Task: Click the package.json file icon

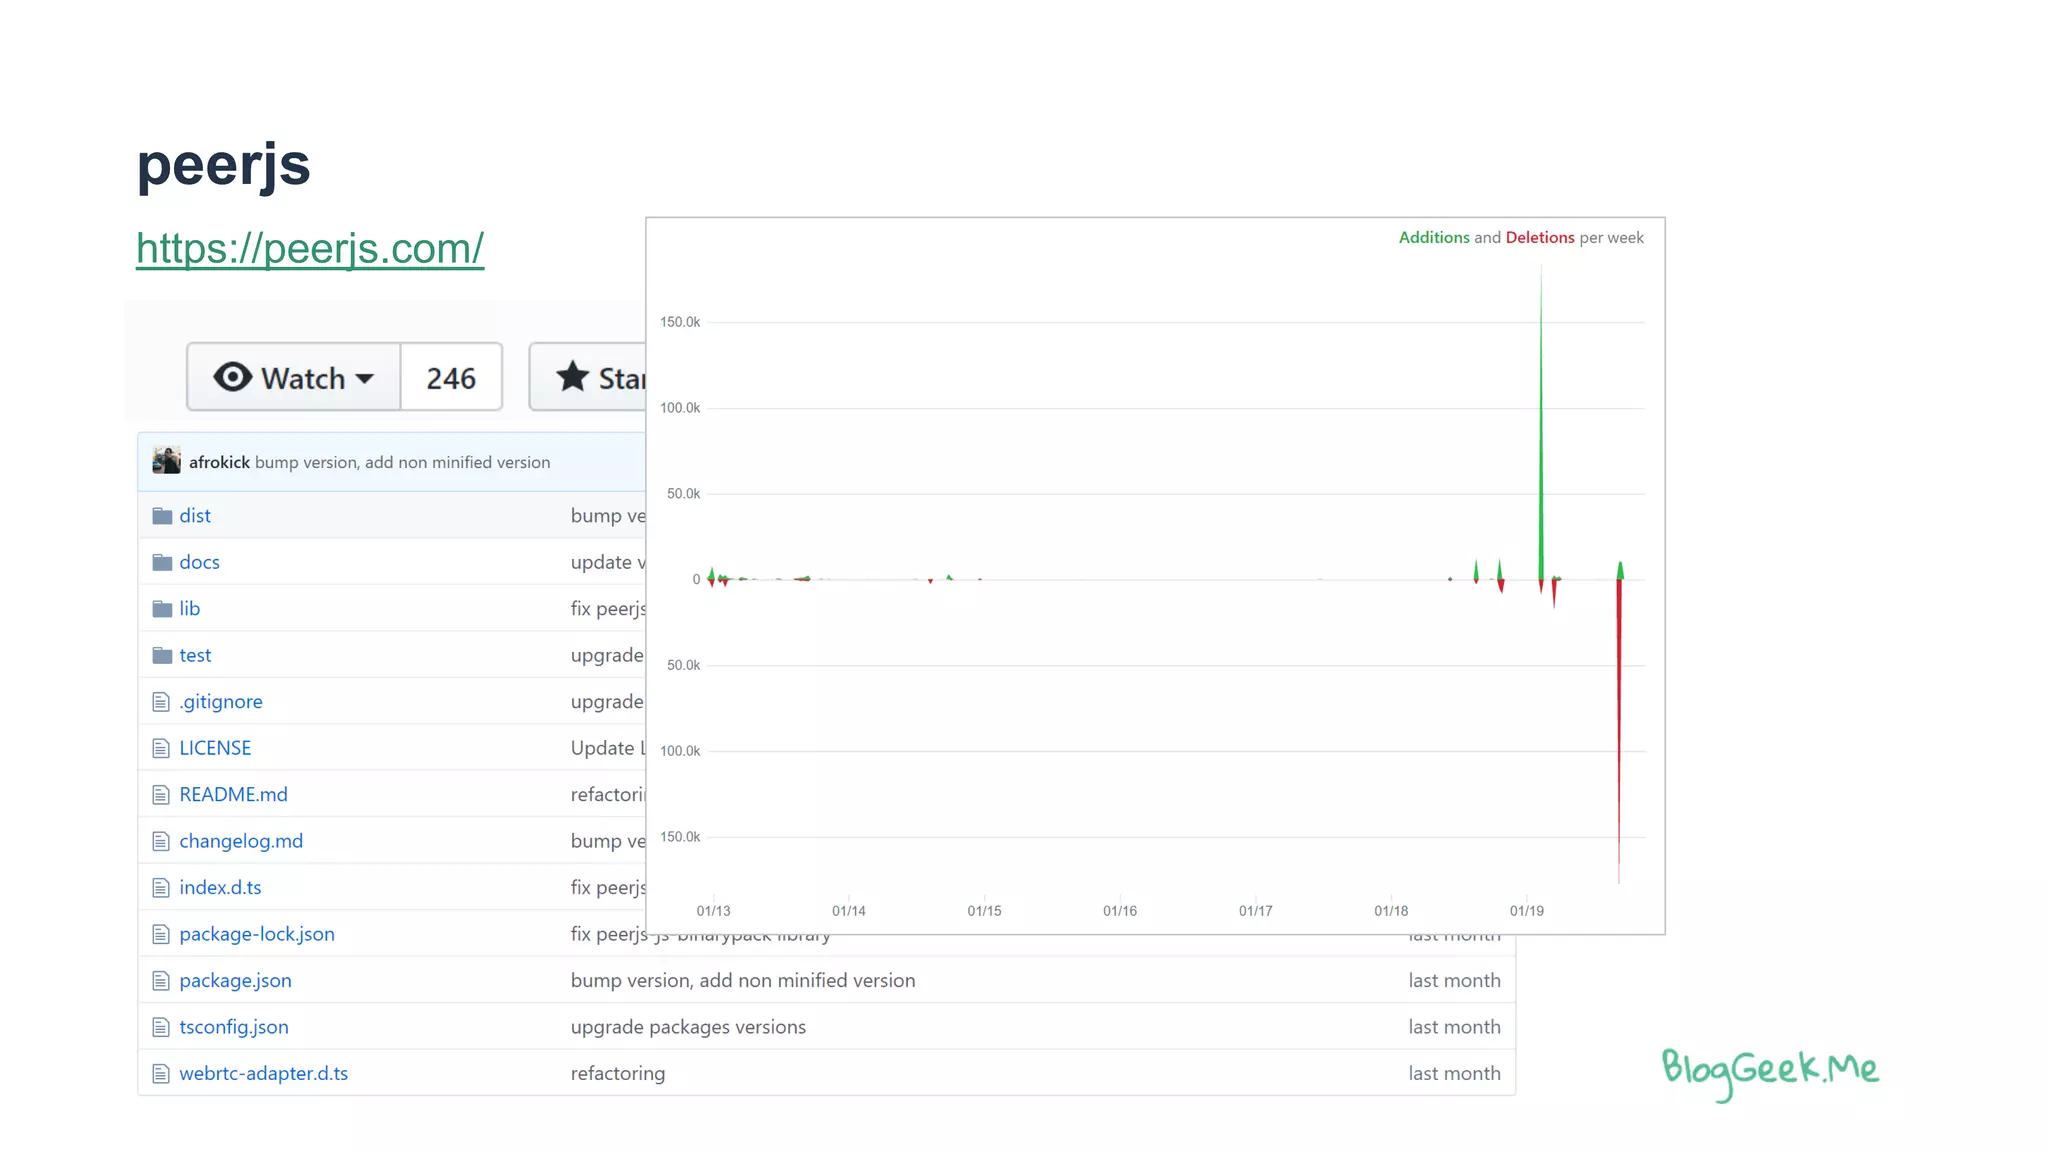Action: click(x=161, y=981)
